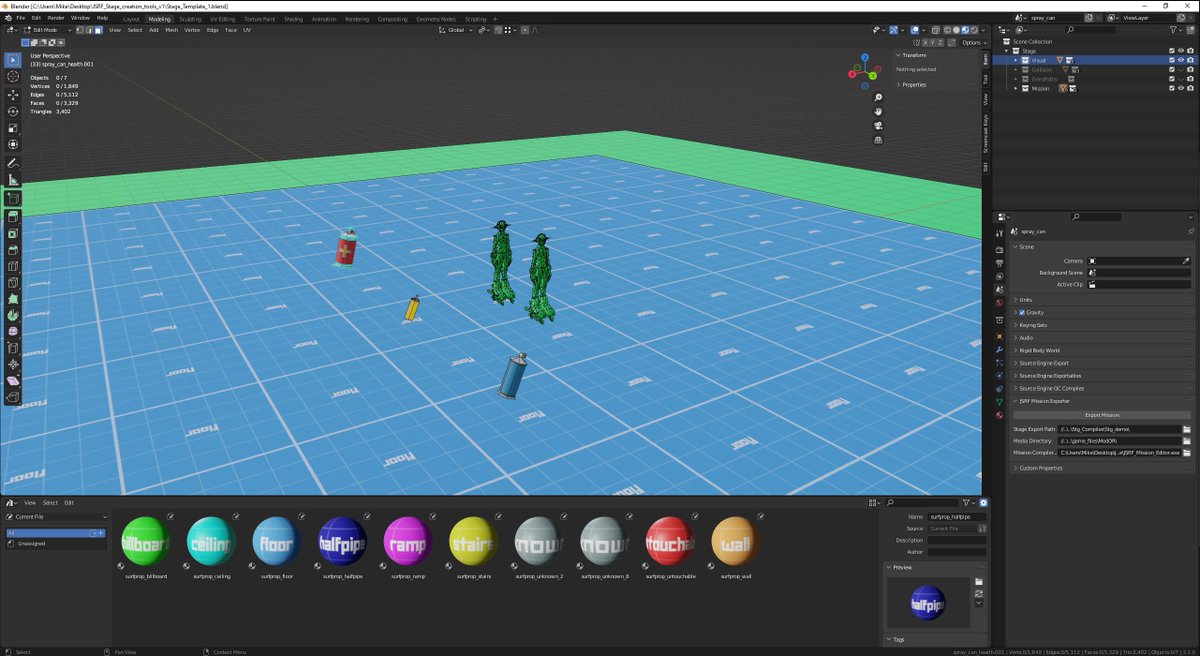1200x656 pixels.
Task: Select the Annotate tool in the left toolbar
Action: [x=13, y=162]
